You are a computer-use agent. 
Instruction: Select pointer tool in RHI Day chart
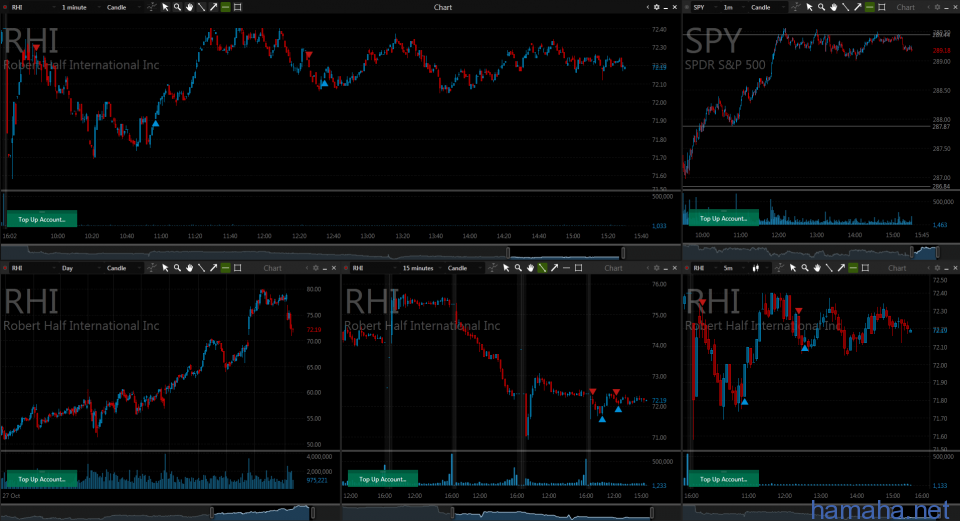(165, 268)
